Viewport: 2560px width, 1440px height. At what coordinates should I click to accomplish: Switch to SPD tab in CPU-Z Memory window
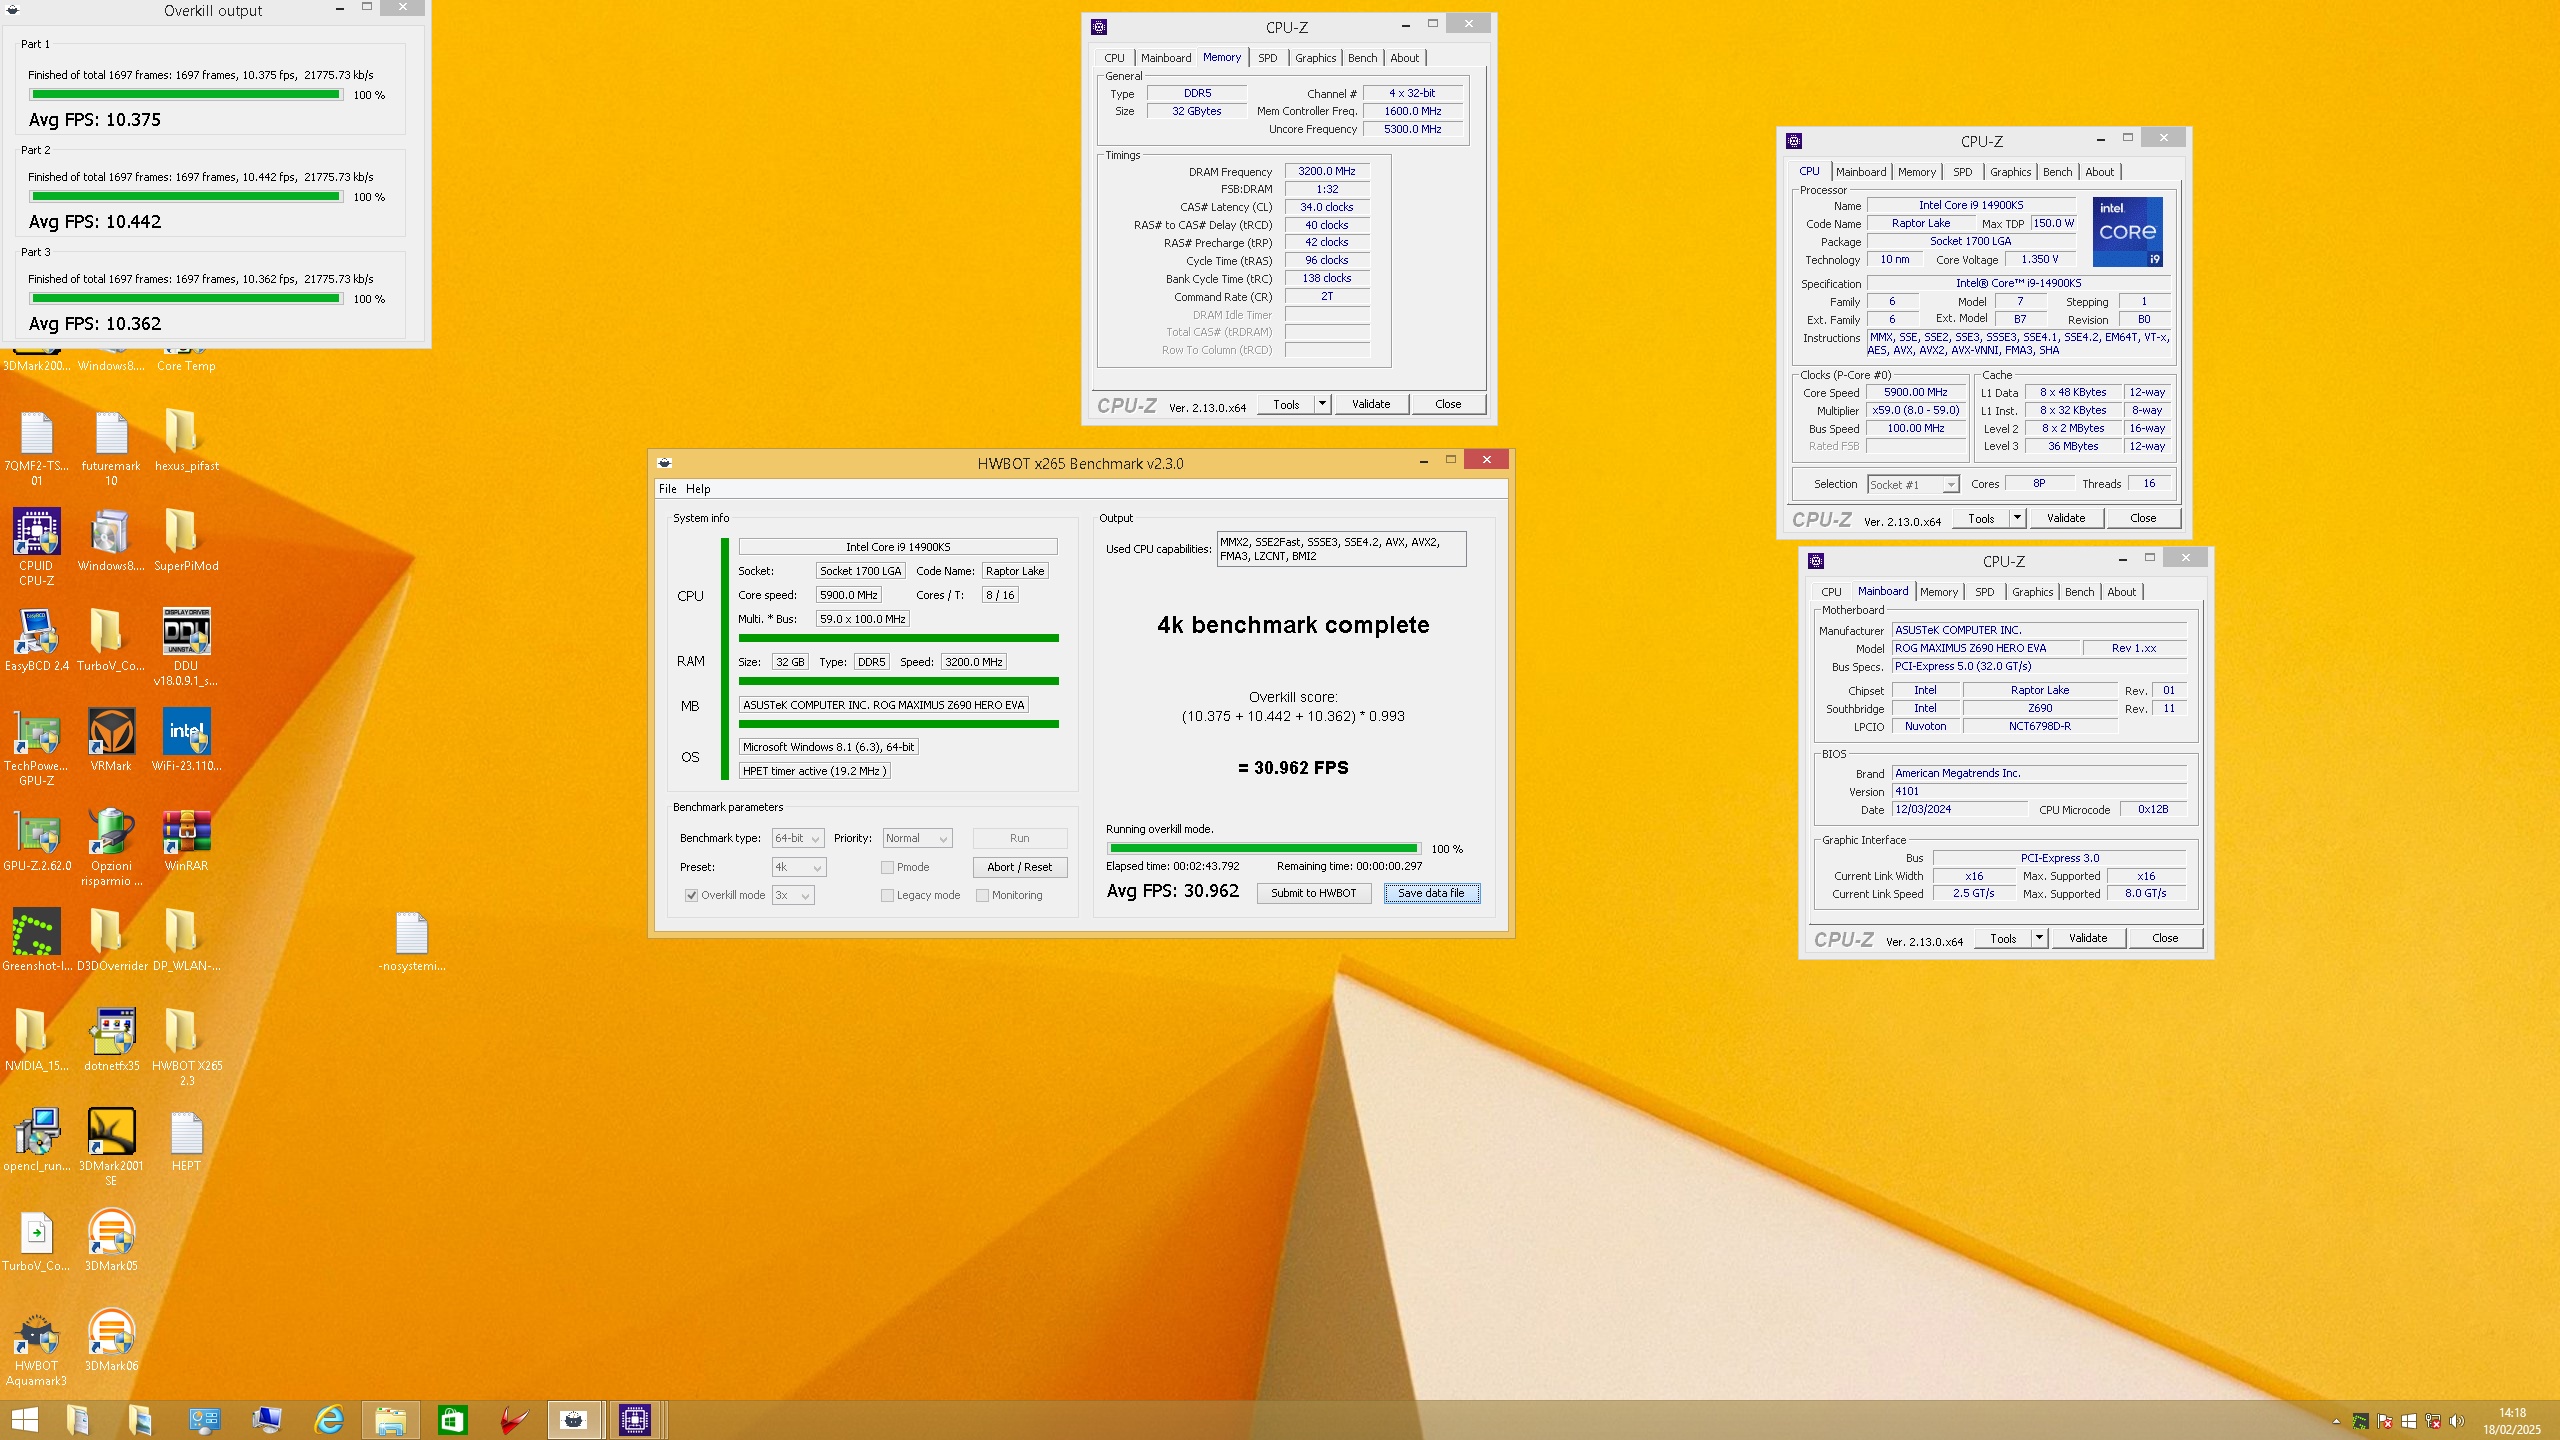(x=1268, y=58)
